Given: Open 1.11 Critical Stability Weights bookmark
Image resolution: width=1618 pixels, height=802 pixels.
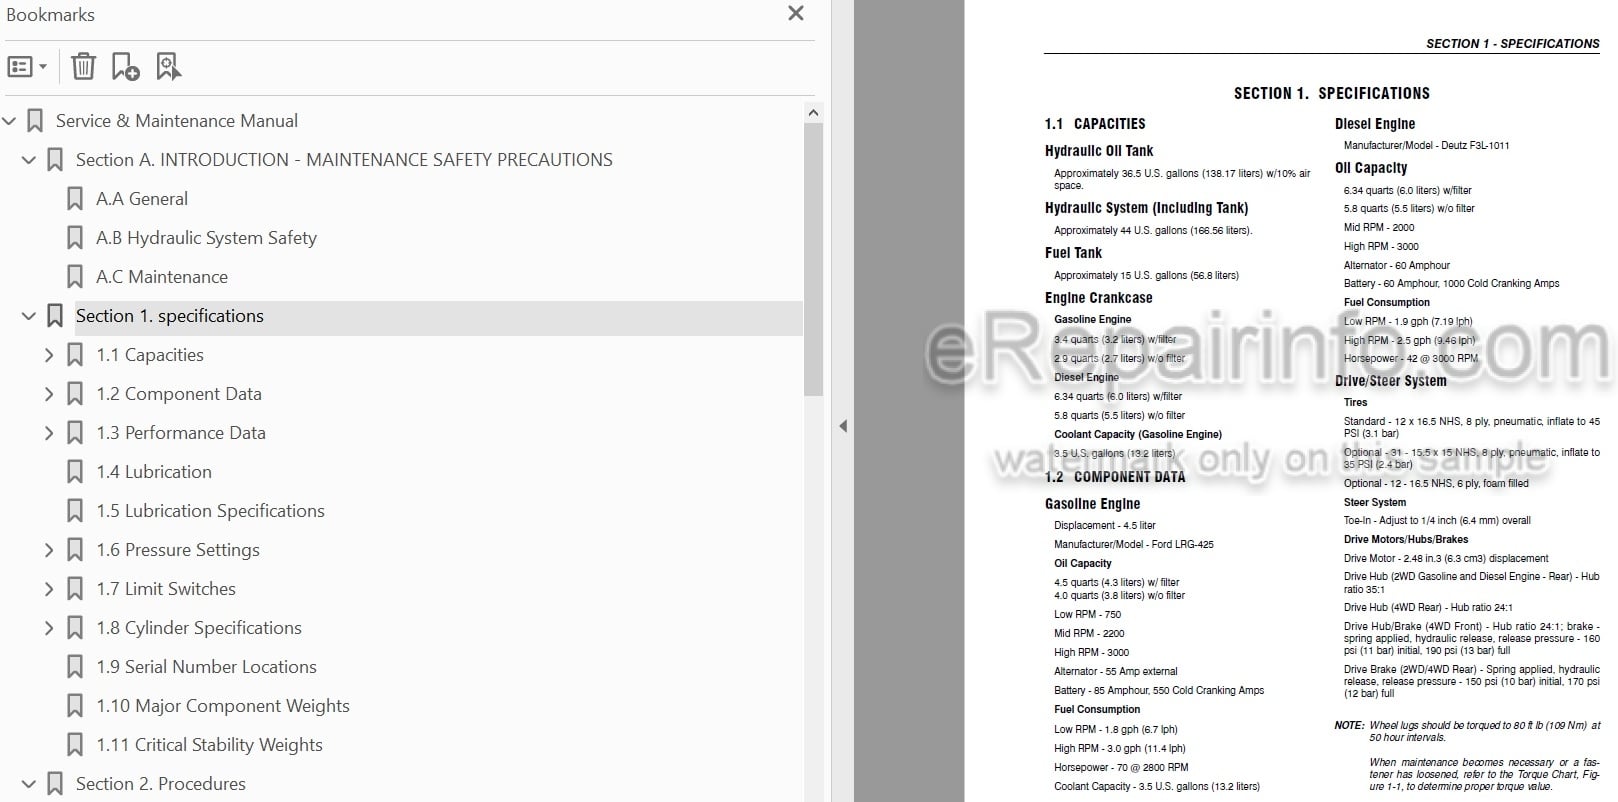Looking at the screenshot, I should tap(209, 745).
